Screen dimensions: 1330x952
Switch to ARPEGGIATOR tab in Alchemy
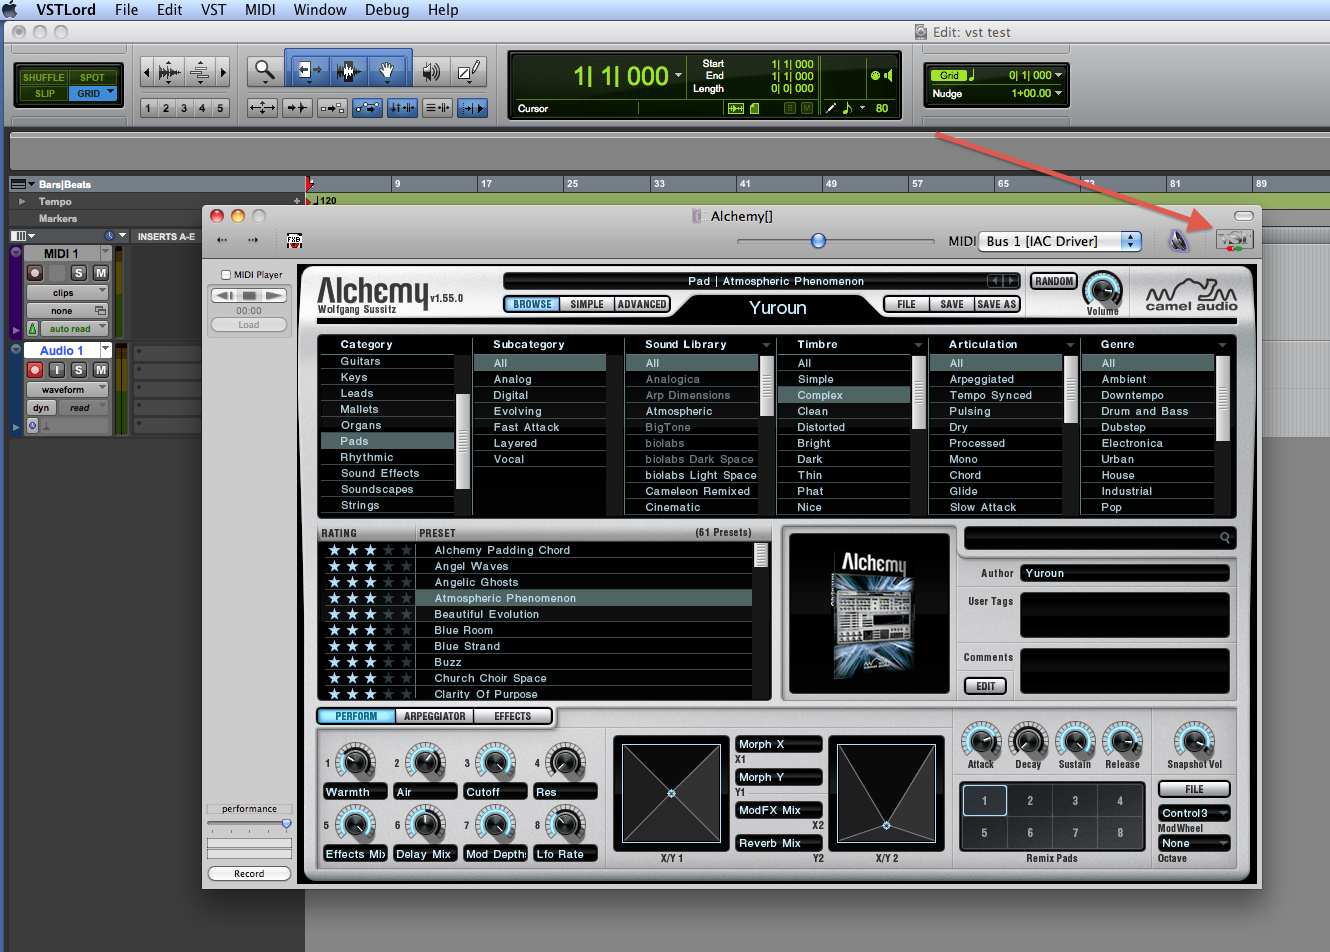pyautogui.click(x=434, y=716)
